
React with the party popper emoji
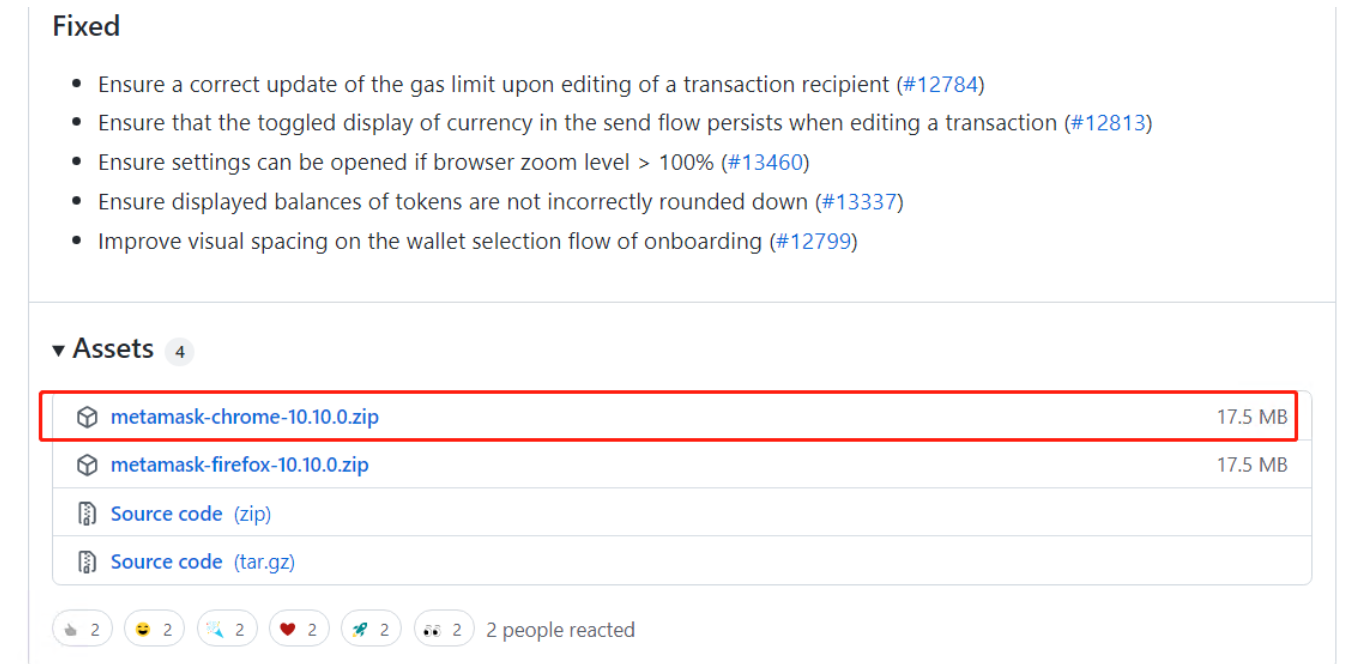227,630
